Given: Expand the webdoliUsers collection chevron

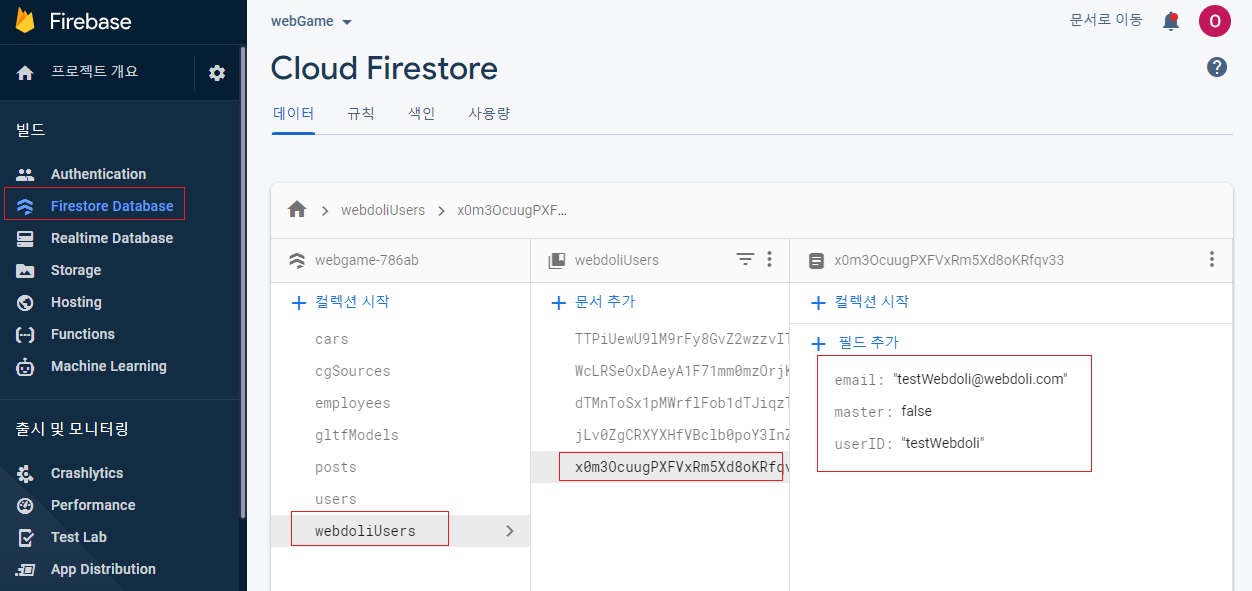Looking at the screenshot, I should pos(509,531).
